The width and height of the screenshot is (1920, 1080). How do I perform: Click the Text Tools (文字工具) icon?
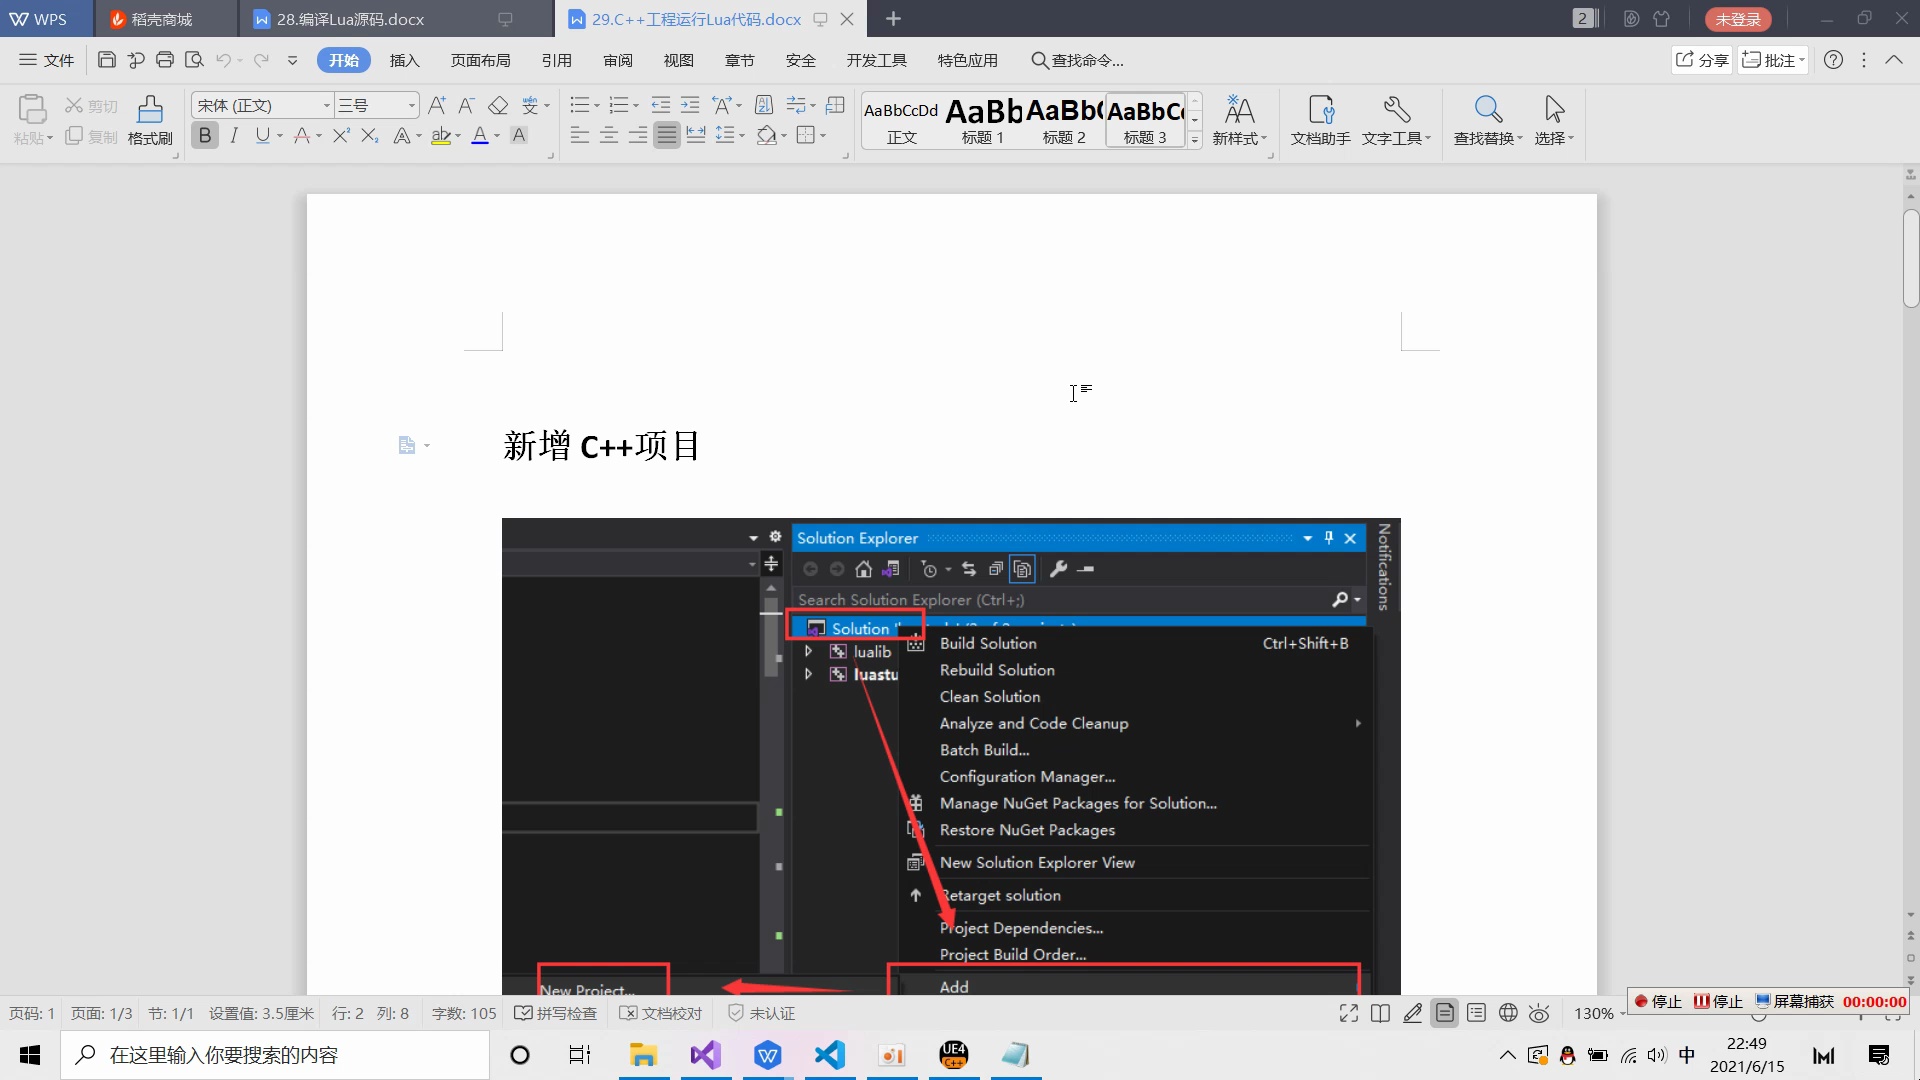[x=1396, y=120]
